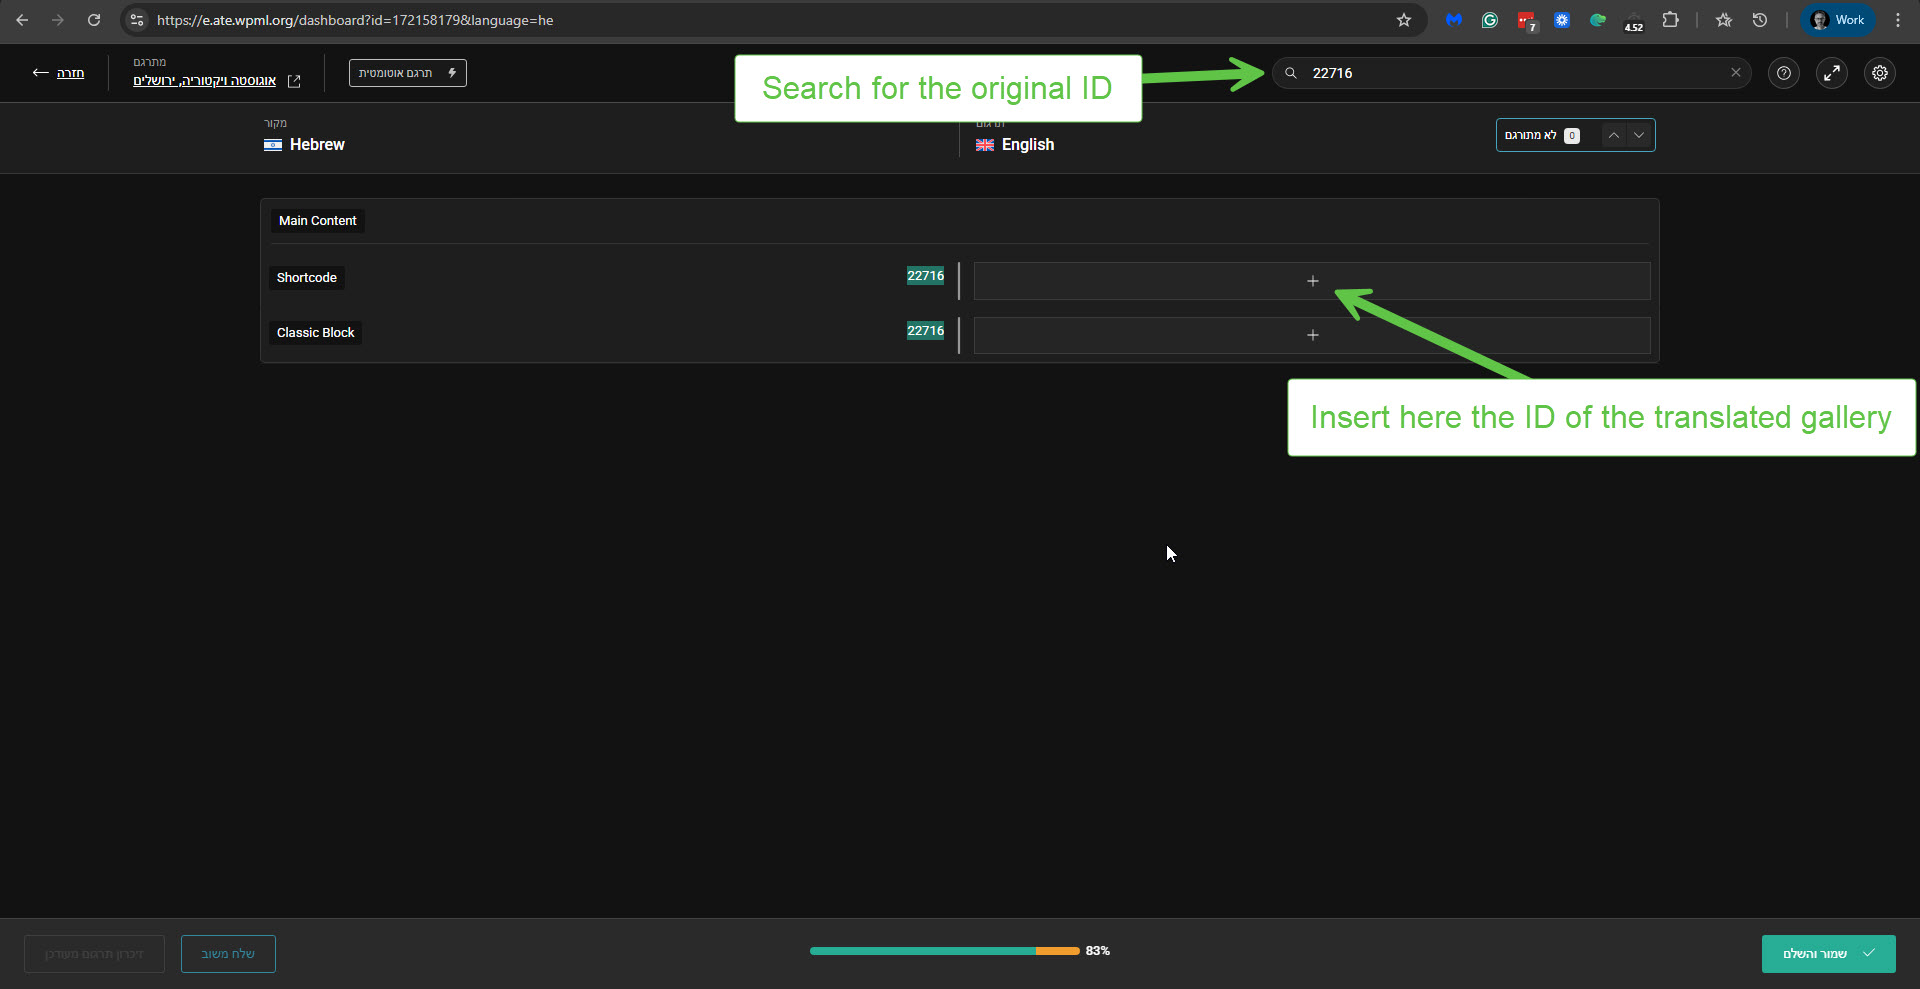Image resolution: width=1920 pixels, height=989 pixels.
Task: Open browser extensions puzzle icon
Action: click(1670, 20)
